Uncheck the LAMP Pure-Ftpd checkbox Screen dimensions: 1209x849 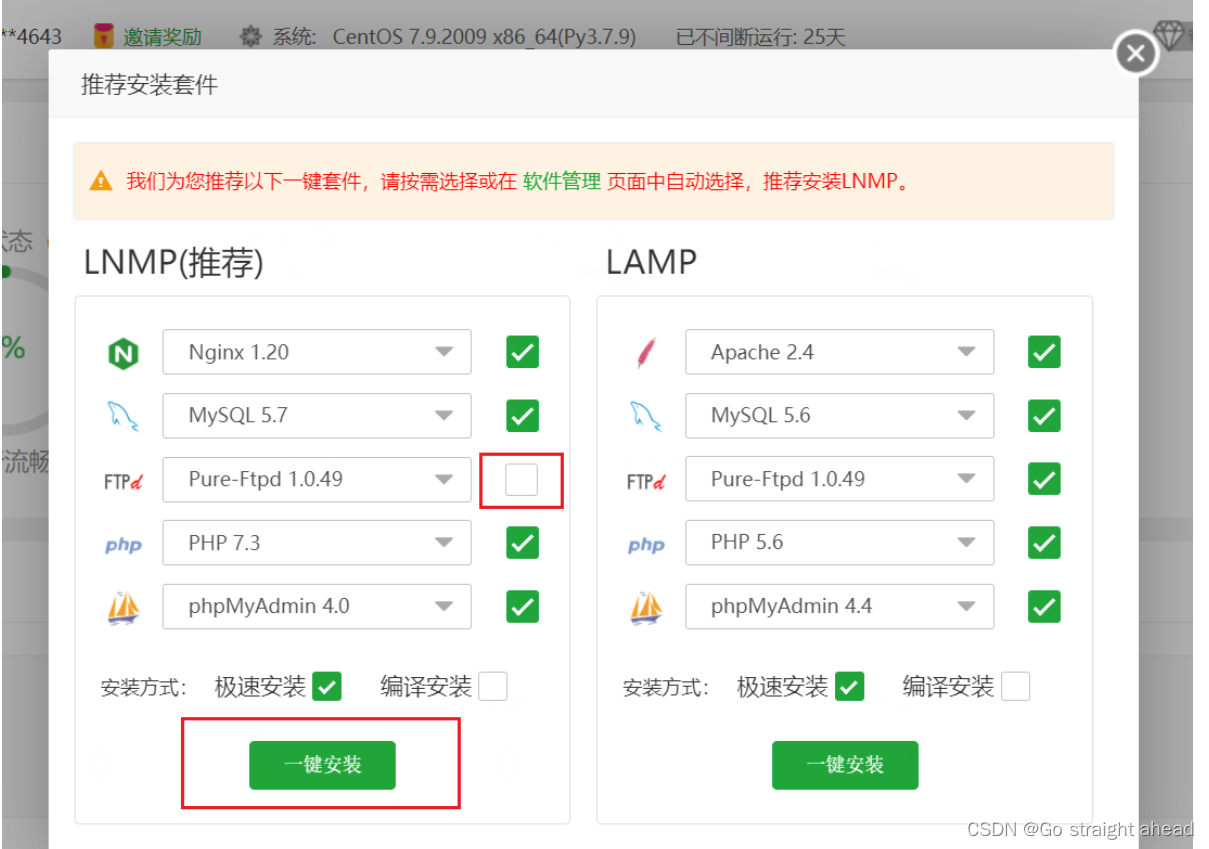[1044, 480]
